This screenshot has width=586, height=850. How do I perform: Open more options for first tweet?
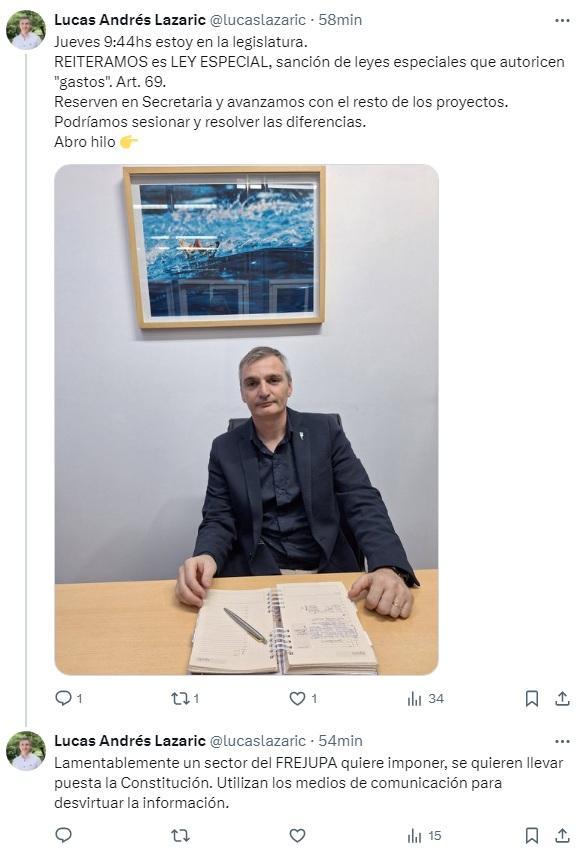(x=563, y=21)
